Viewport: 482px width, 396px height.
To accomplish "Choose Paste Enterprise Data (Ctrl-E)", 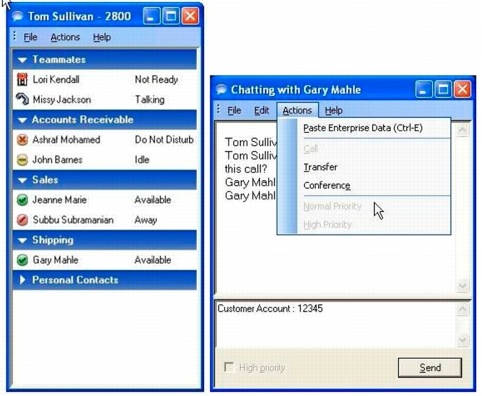I will (363, 128).
